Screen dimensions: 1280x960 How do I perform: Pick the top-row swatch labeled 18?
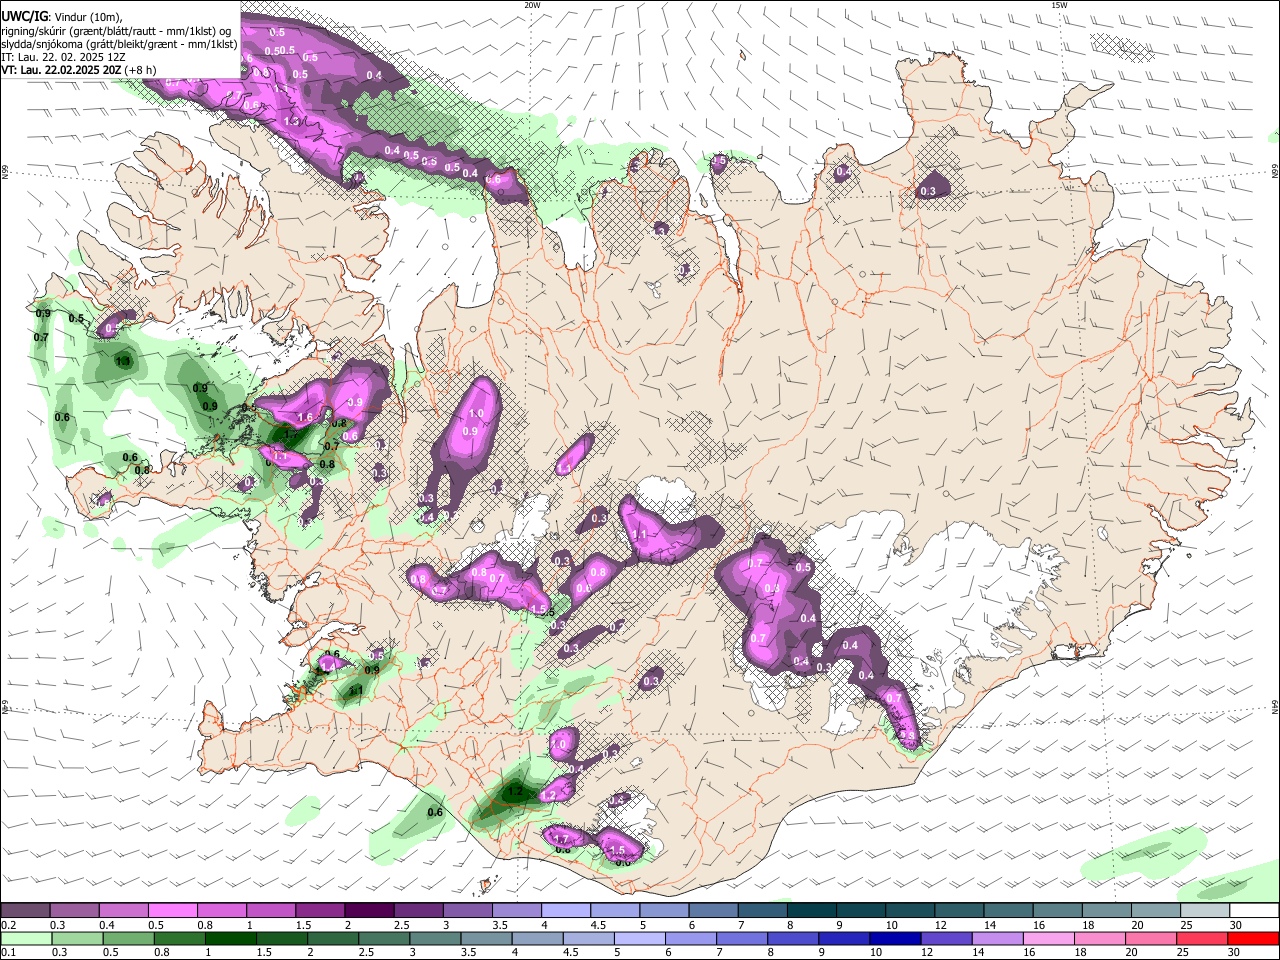click(x=1108, y=910)
